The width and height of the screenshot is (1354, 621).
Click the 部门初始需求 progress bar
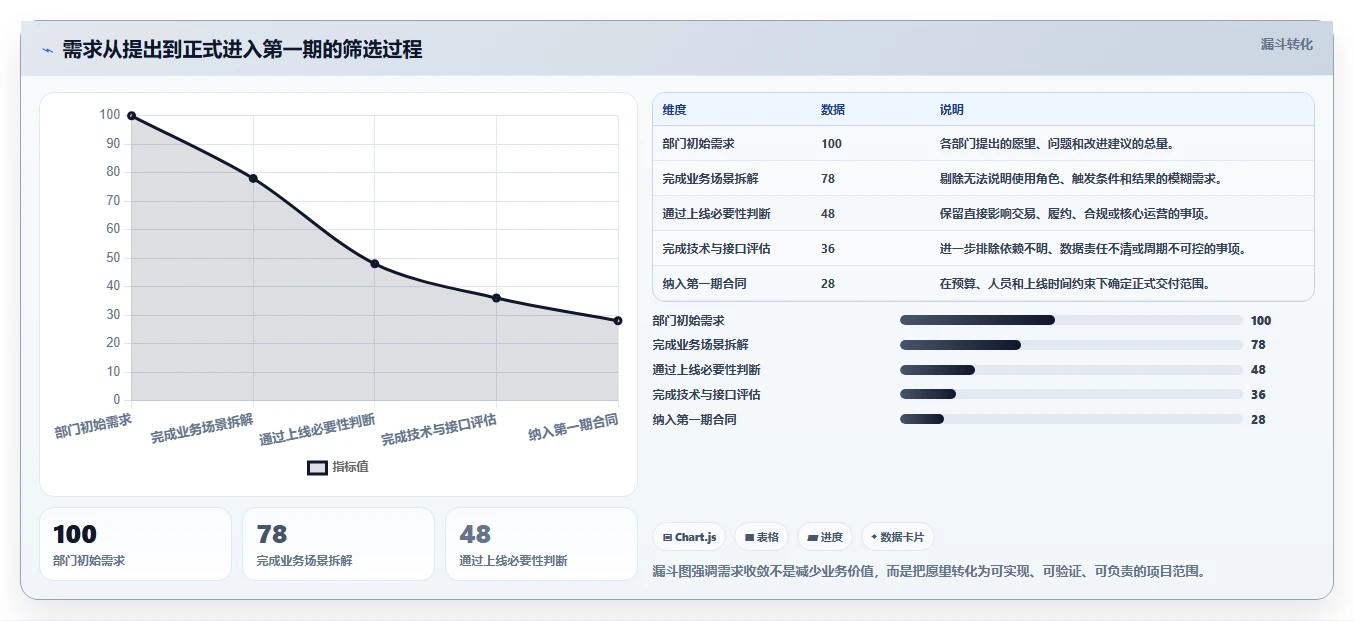click(1071, 320)
